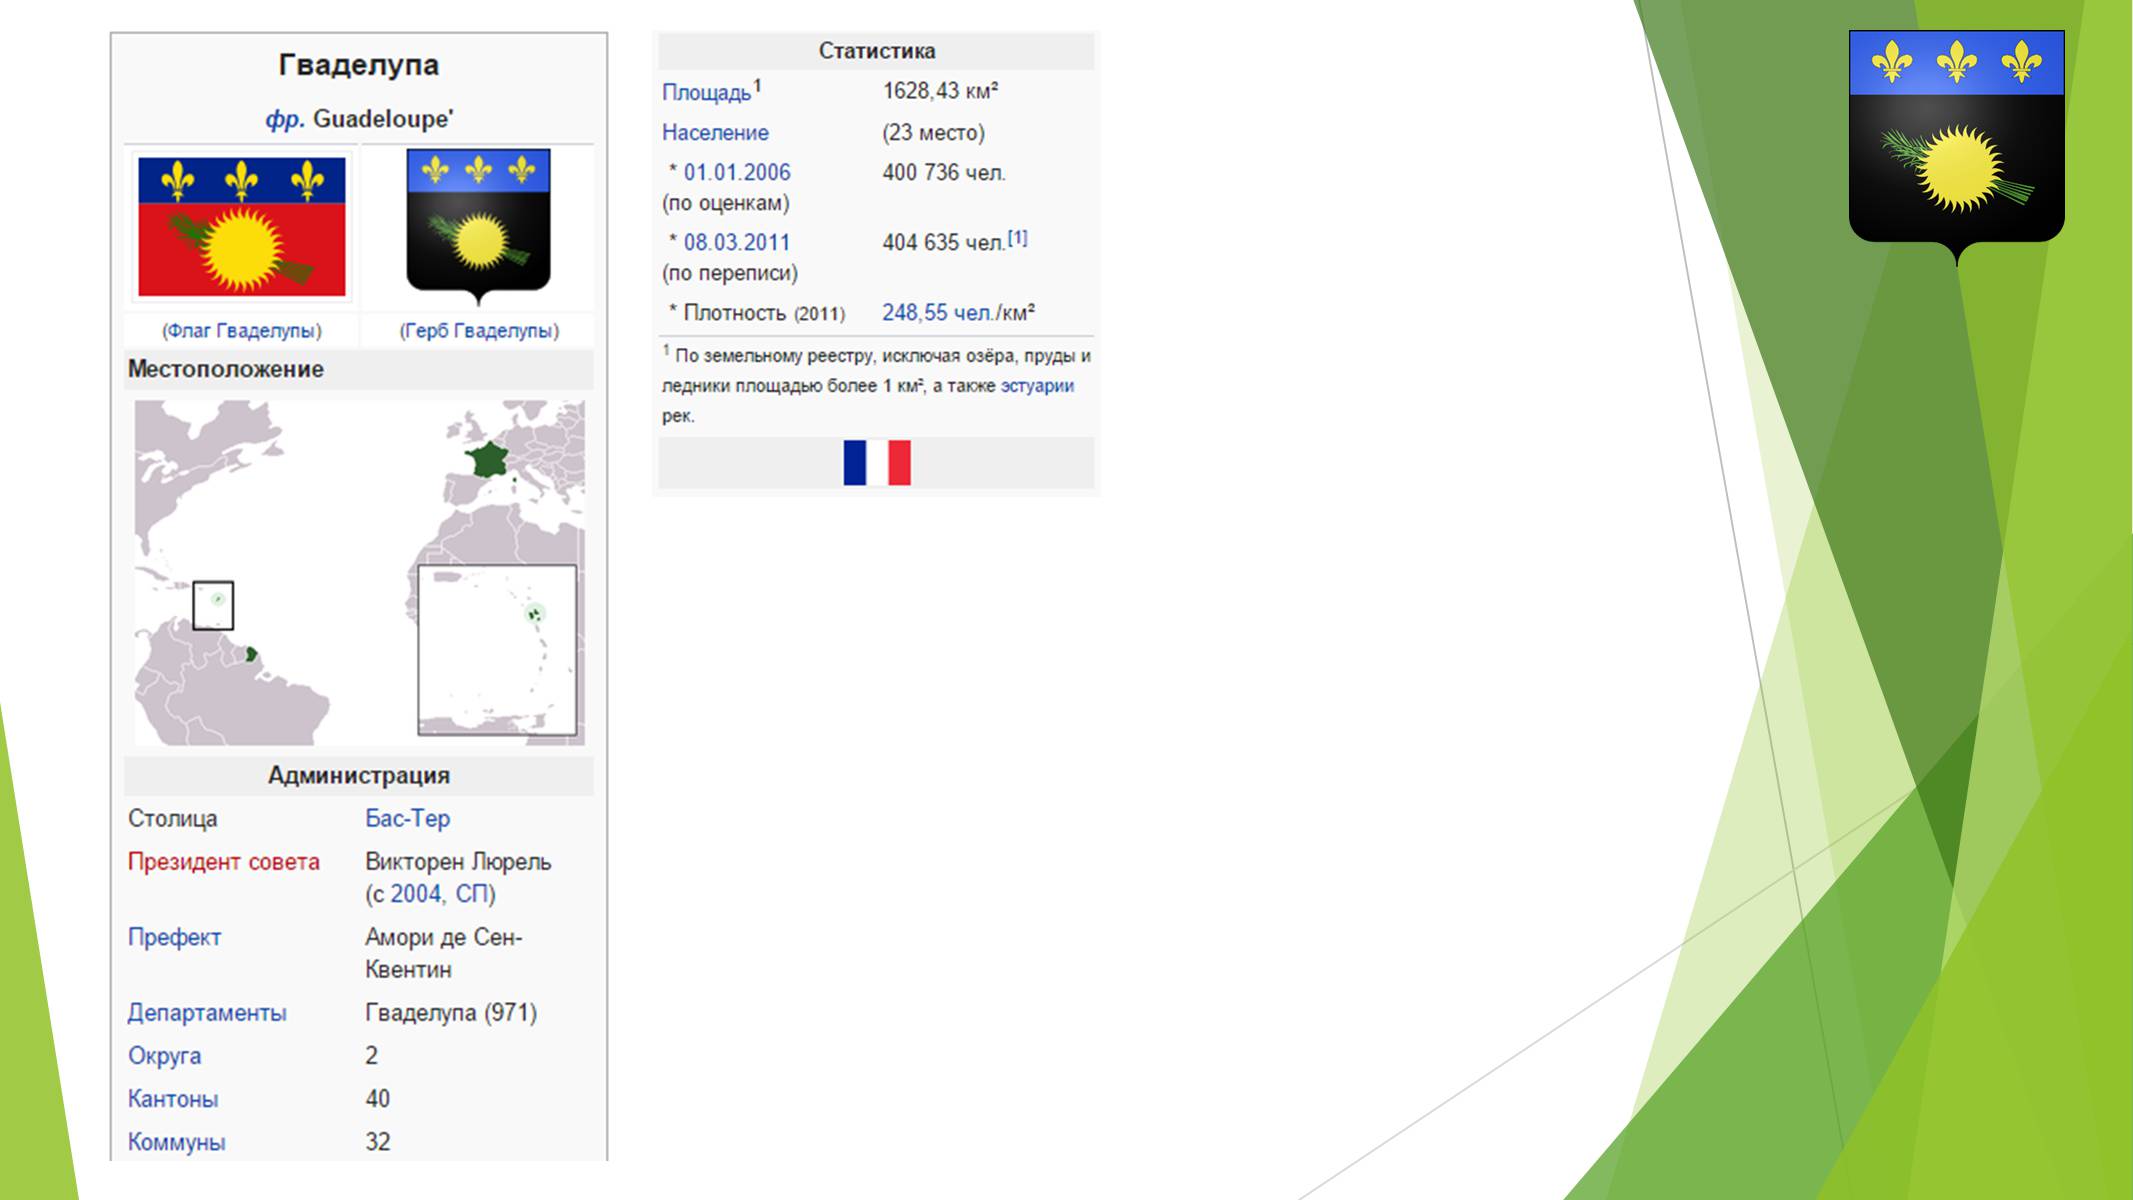Open the 'Герб Гваделупы' link
This screenshot has height=1200, width=2133.
click(479, 331)
